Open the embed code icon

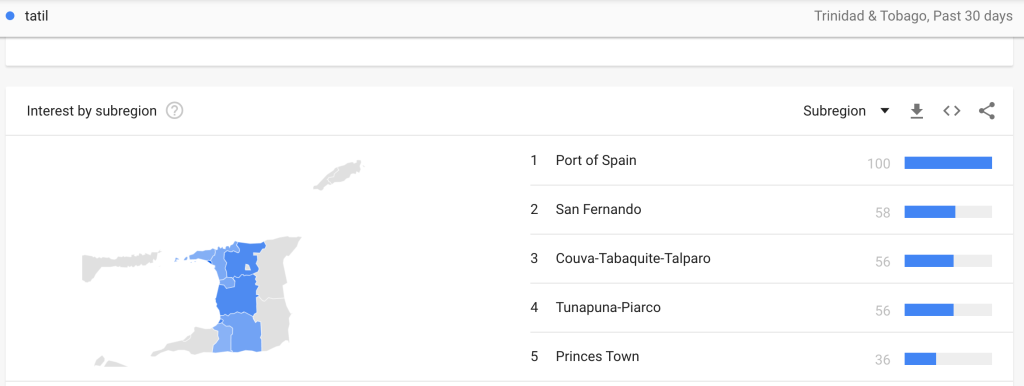(952, 111)
